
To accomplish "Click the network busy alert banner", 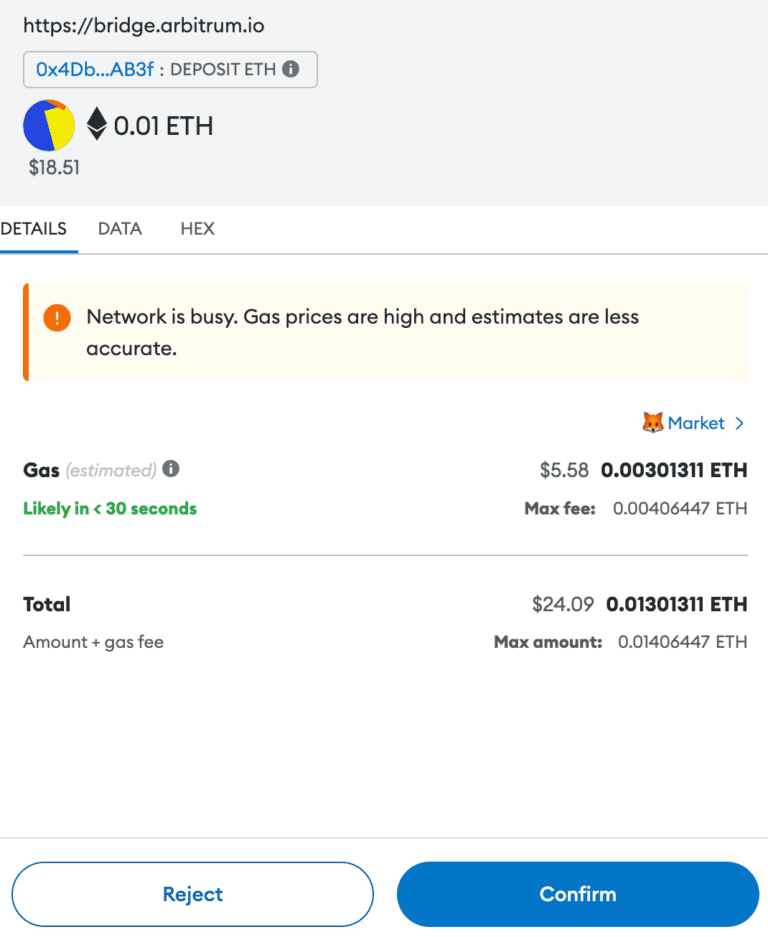I will (x=384, y=330).
